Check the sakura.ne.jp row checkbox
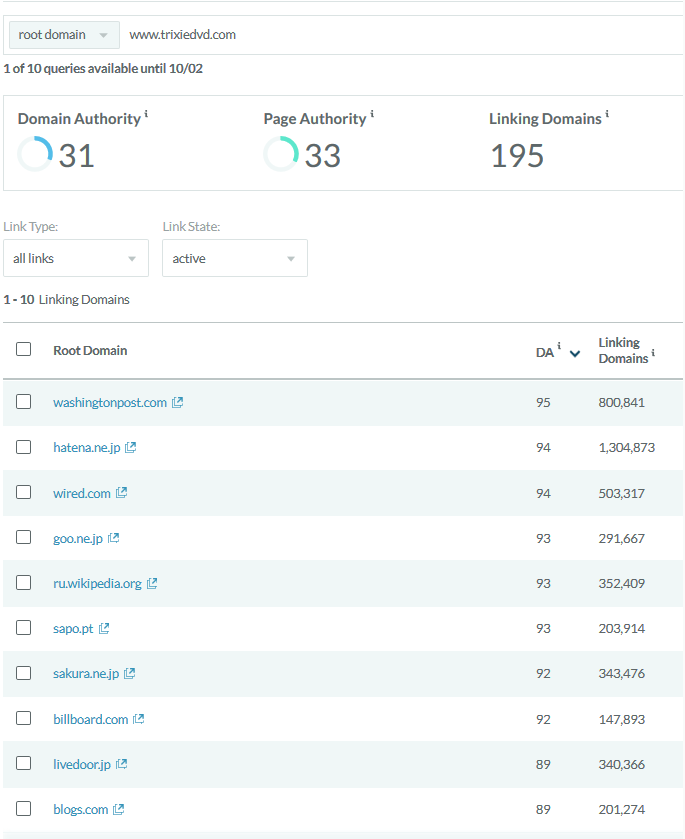685x839 pixels. [24, 673]
